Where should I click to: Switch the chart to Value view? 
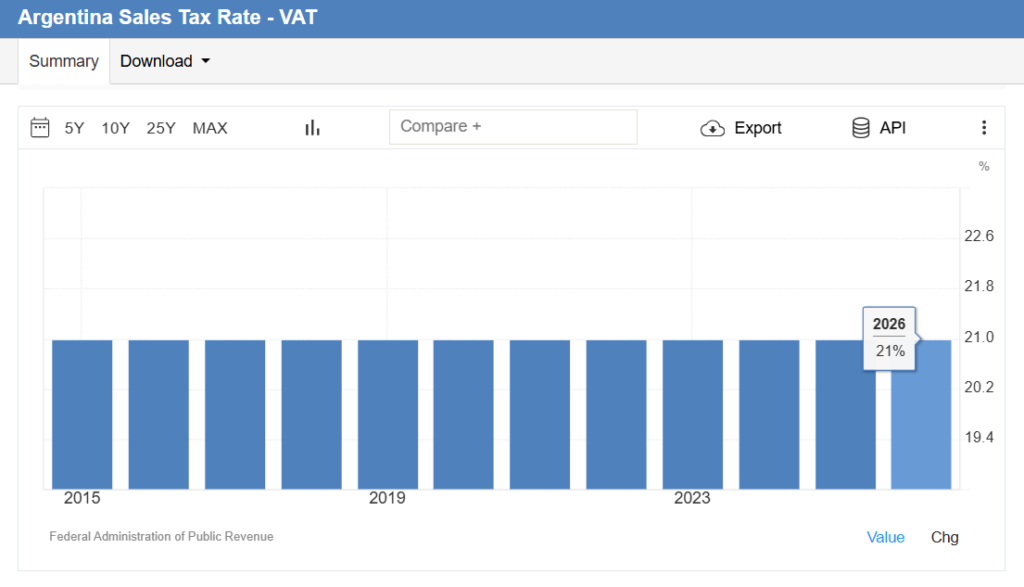(x=885, y=537)
